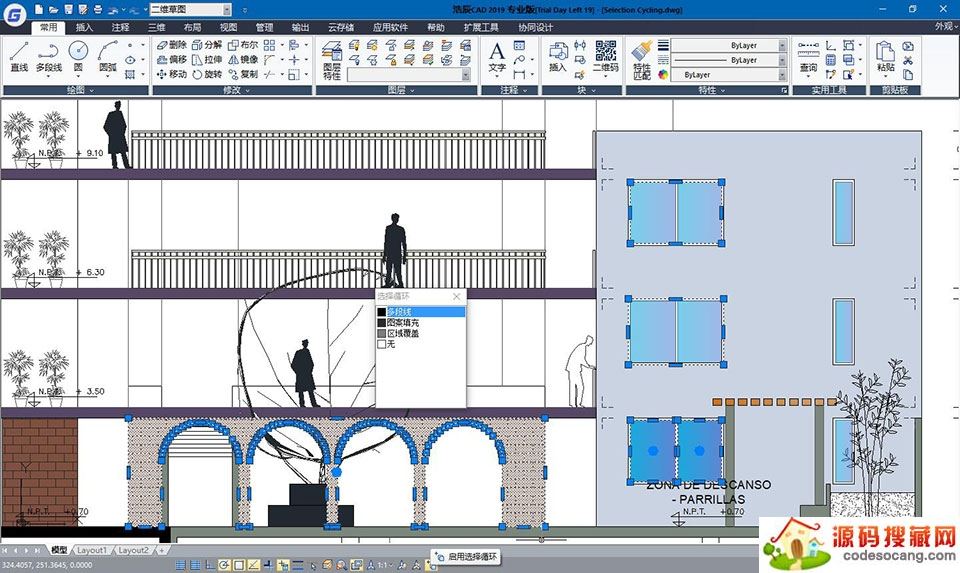
Task: Open the Layout1 tab
Action: click(x=92, y=550)
